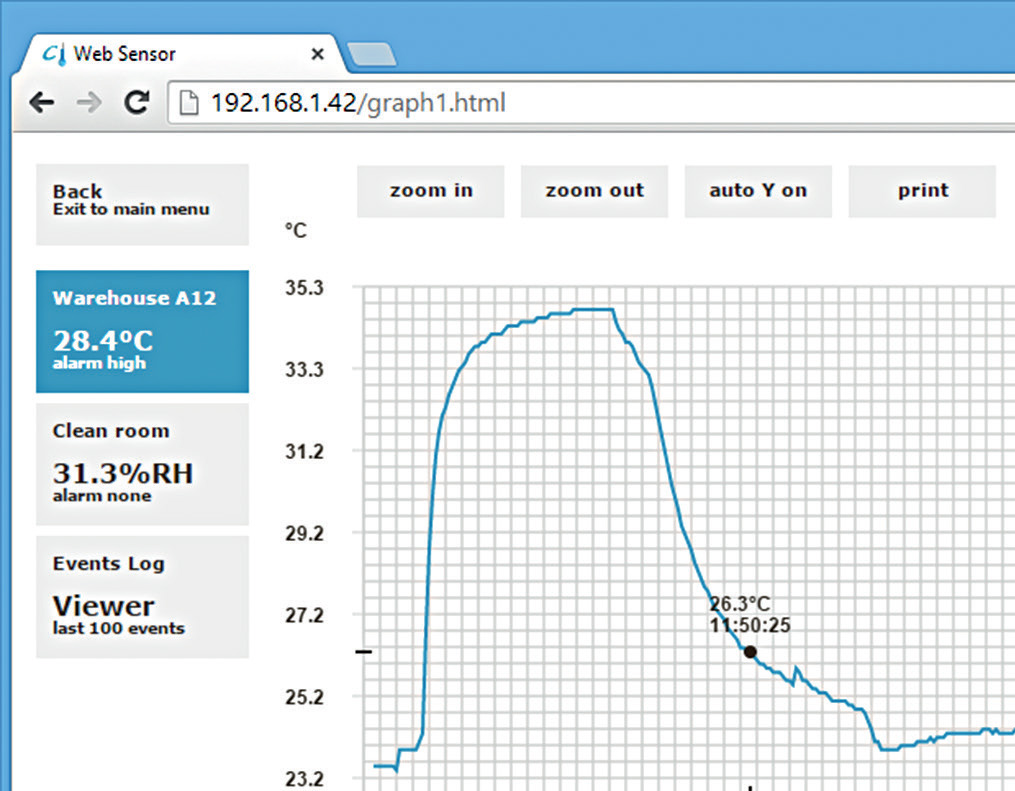Click the browser forward arrow
The width and height of the screenshot is (1015, 791).
[x=89, y=102]
